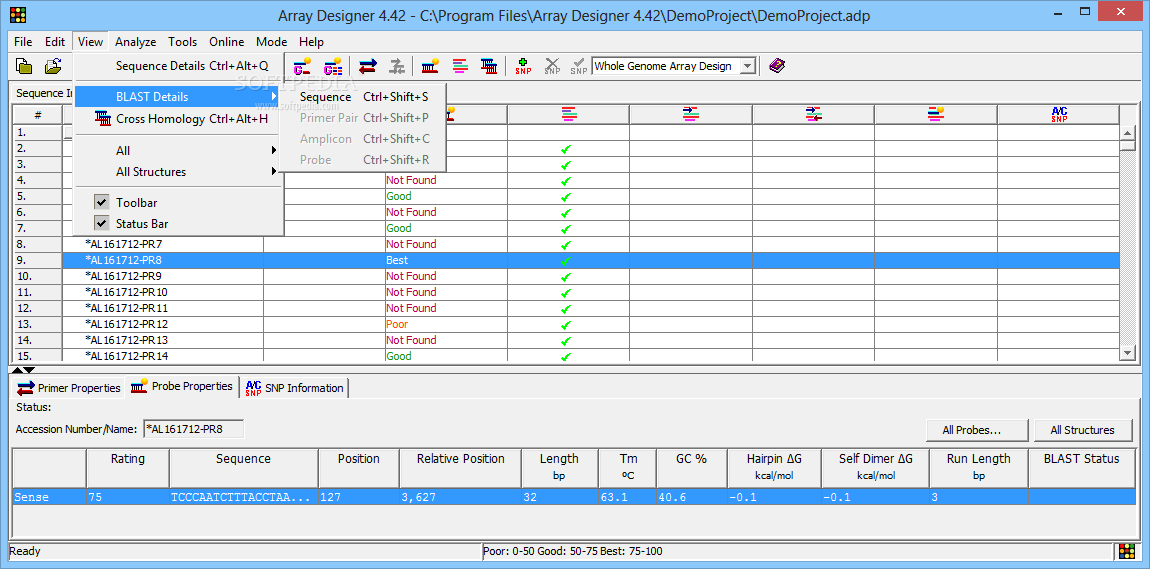Viewport: 1150px width, 569px height.
Task: Expand the All Structures submenu
Action: pyautogui.click(x=177, y=172)
